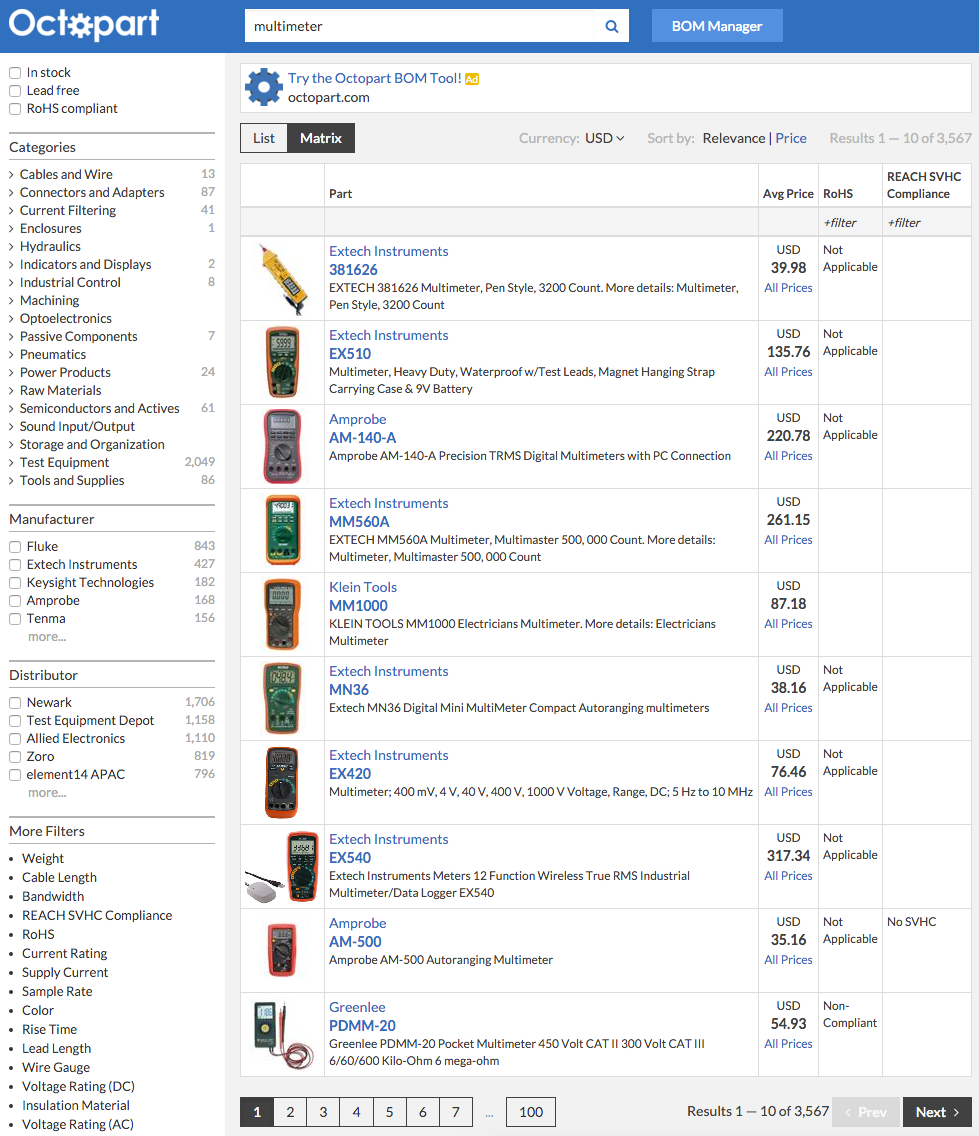The height and width of the screenshot is (1136, 979).
Task: Open the Amprobe AM-500 product image
Action: click(283, 951)
